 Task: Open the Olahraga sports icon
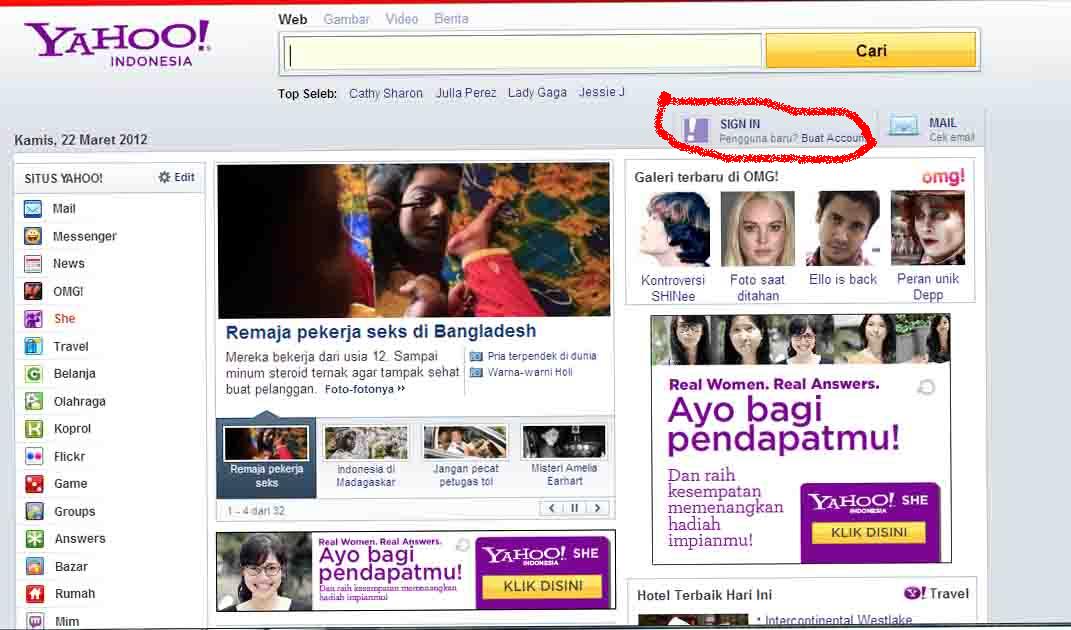coord(33,401)
